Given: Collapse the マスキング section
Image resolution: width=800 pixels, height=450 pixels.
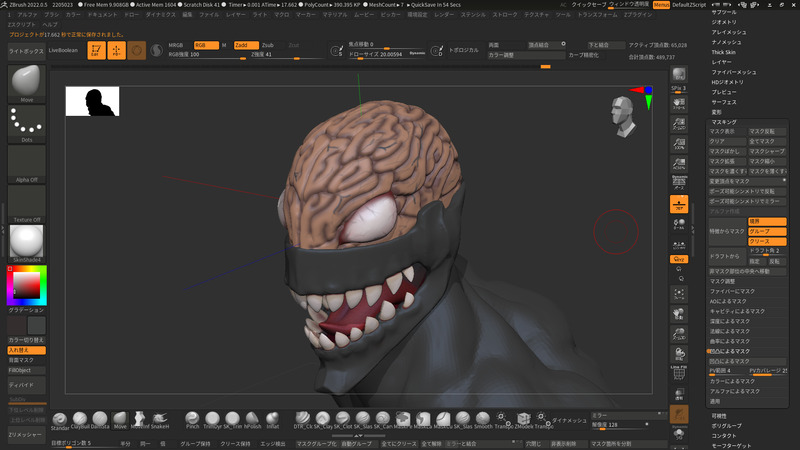Looking at the screenshot, I should (x=723, y=121).
